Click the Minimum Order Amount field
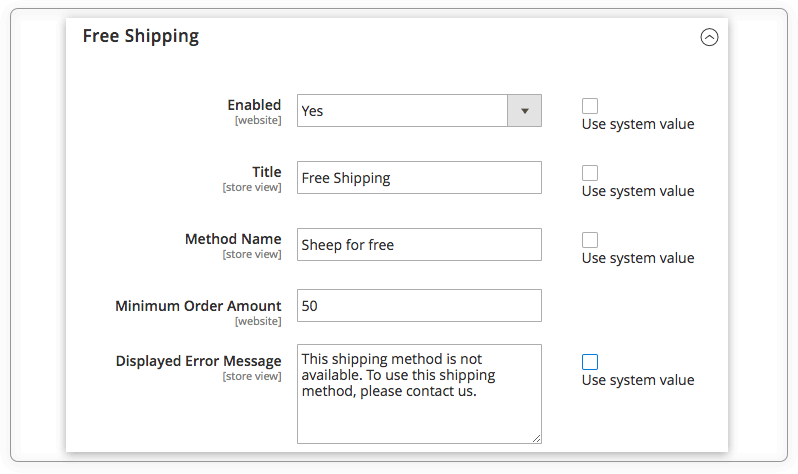798x474 pixels. tap(419, 305)
